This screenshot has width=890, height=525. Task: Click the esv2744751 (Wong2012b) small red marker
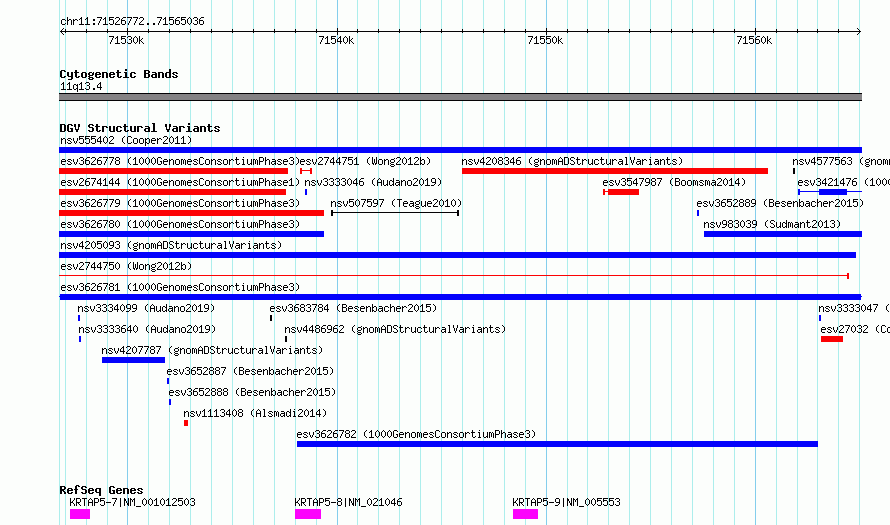(x=306, y=171)
